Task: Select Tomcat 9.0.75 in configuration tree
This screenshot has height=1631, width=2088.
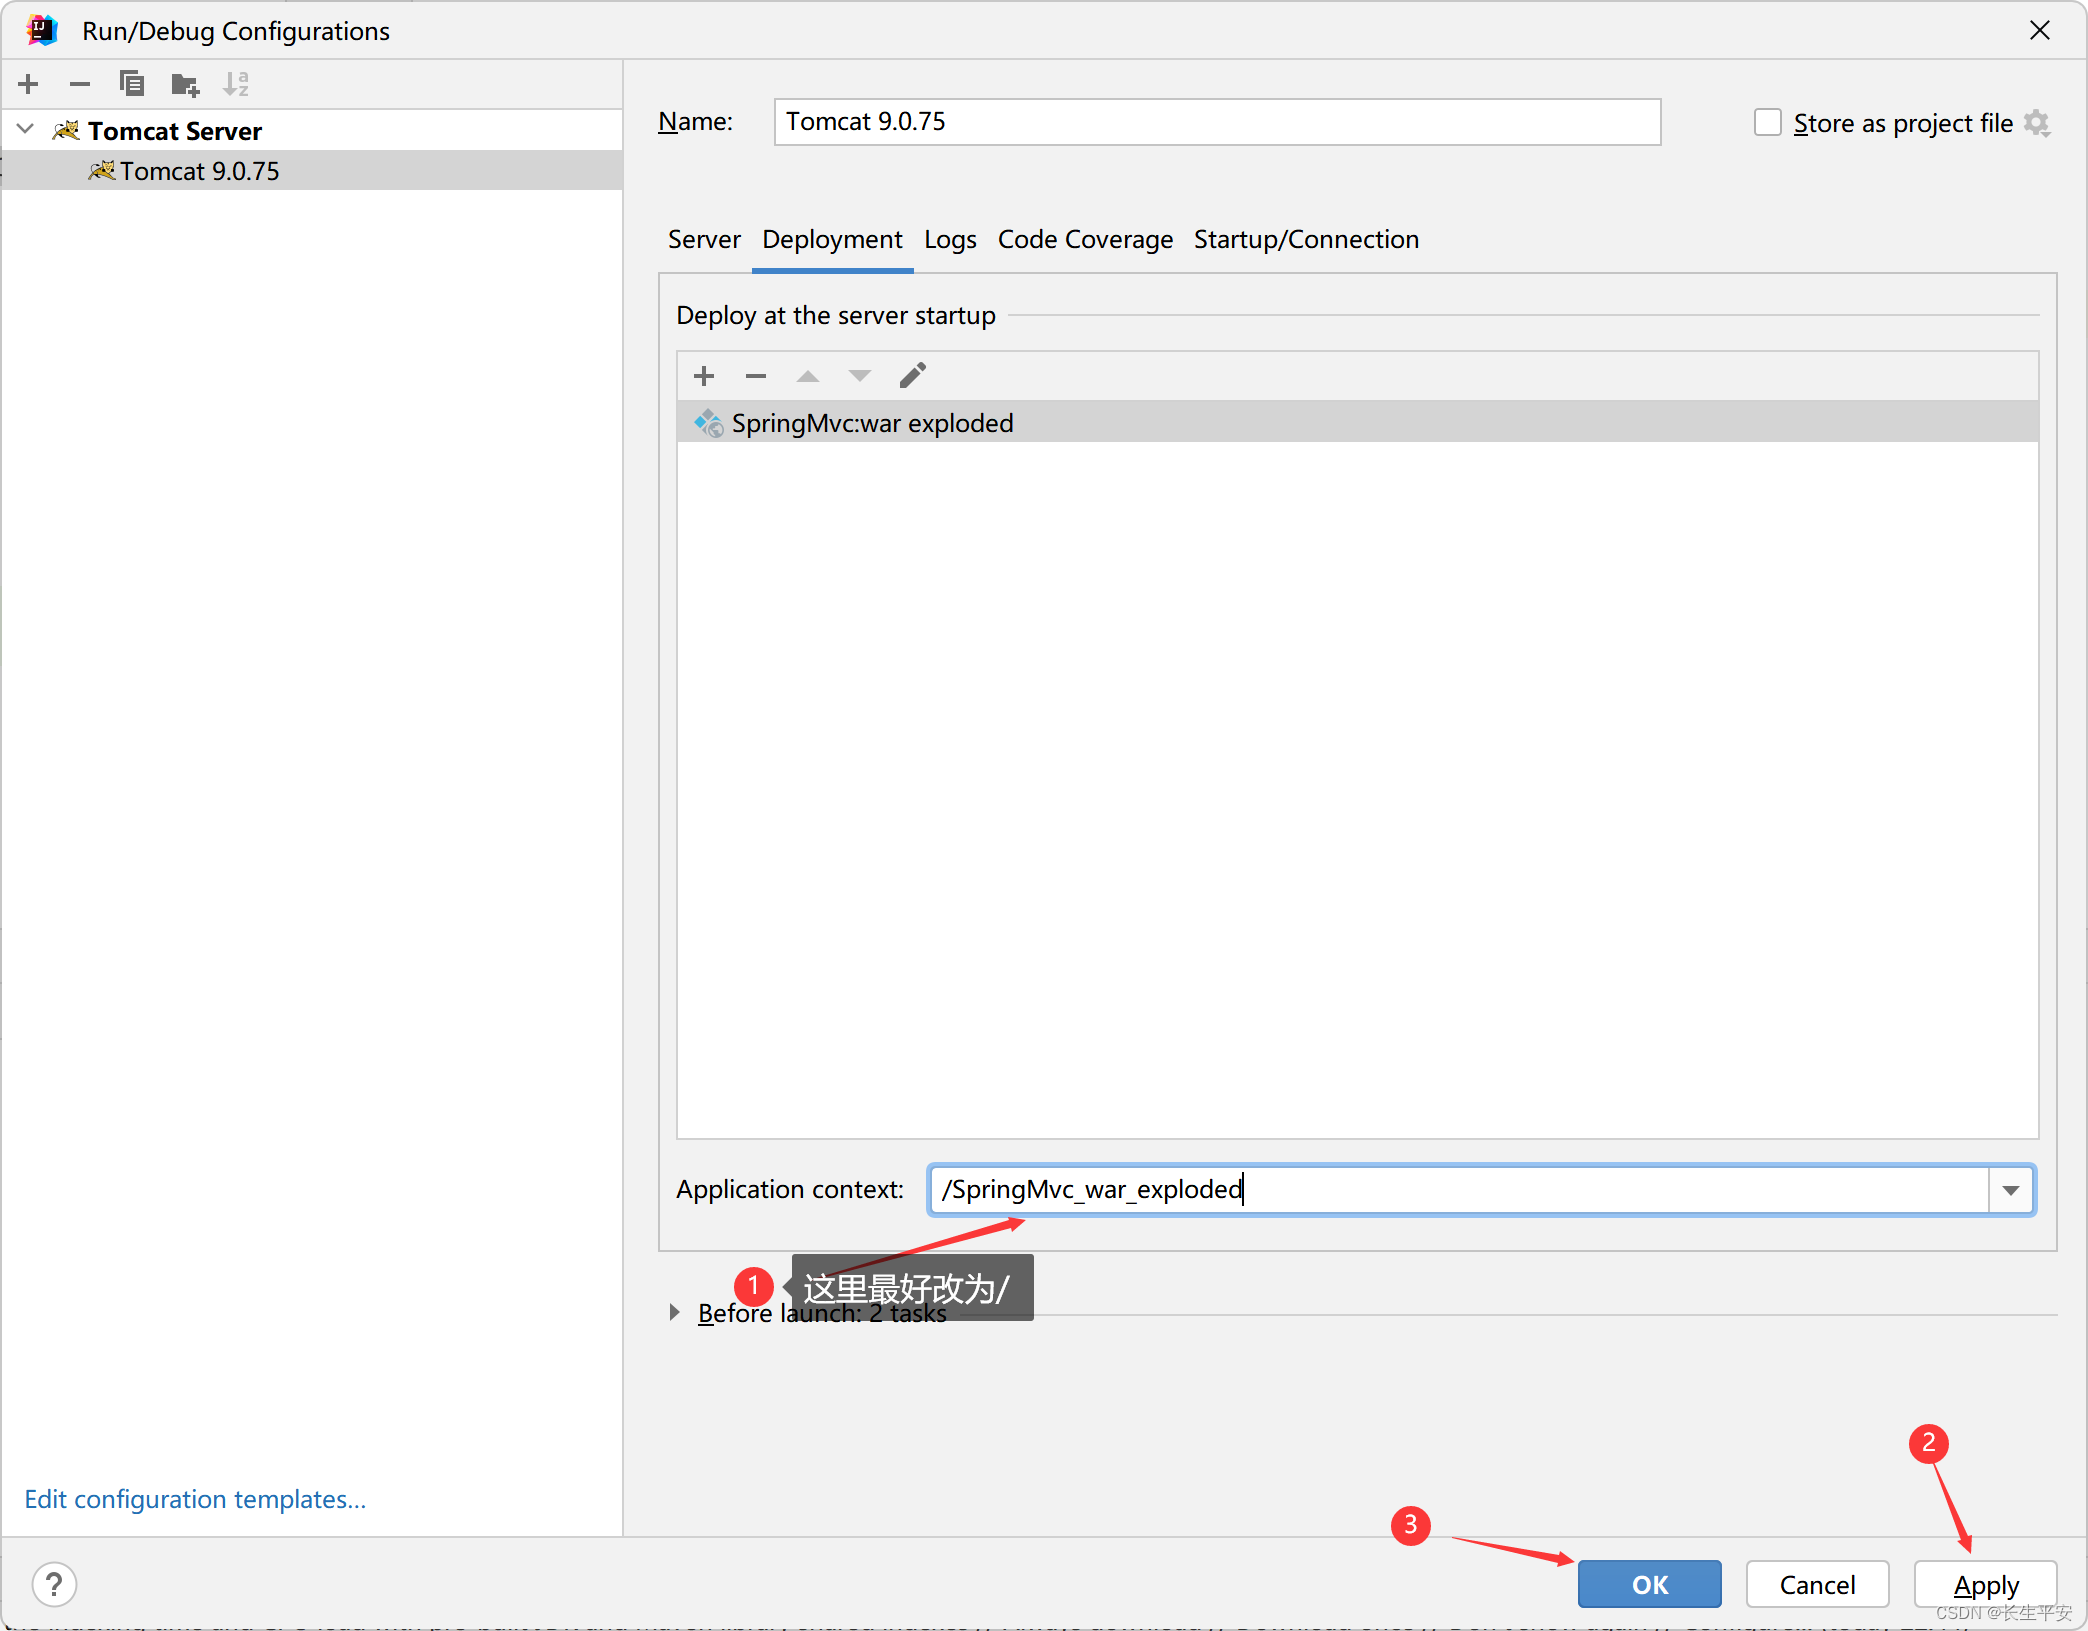Action: pos(312,171)
